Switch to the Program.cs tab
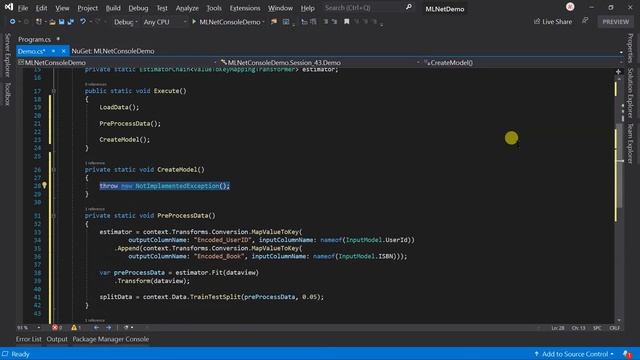Image resolution: width=640 pixels, height=360 pixels. (34, 39)
